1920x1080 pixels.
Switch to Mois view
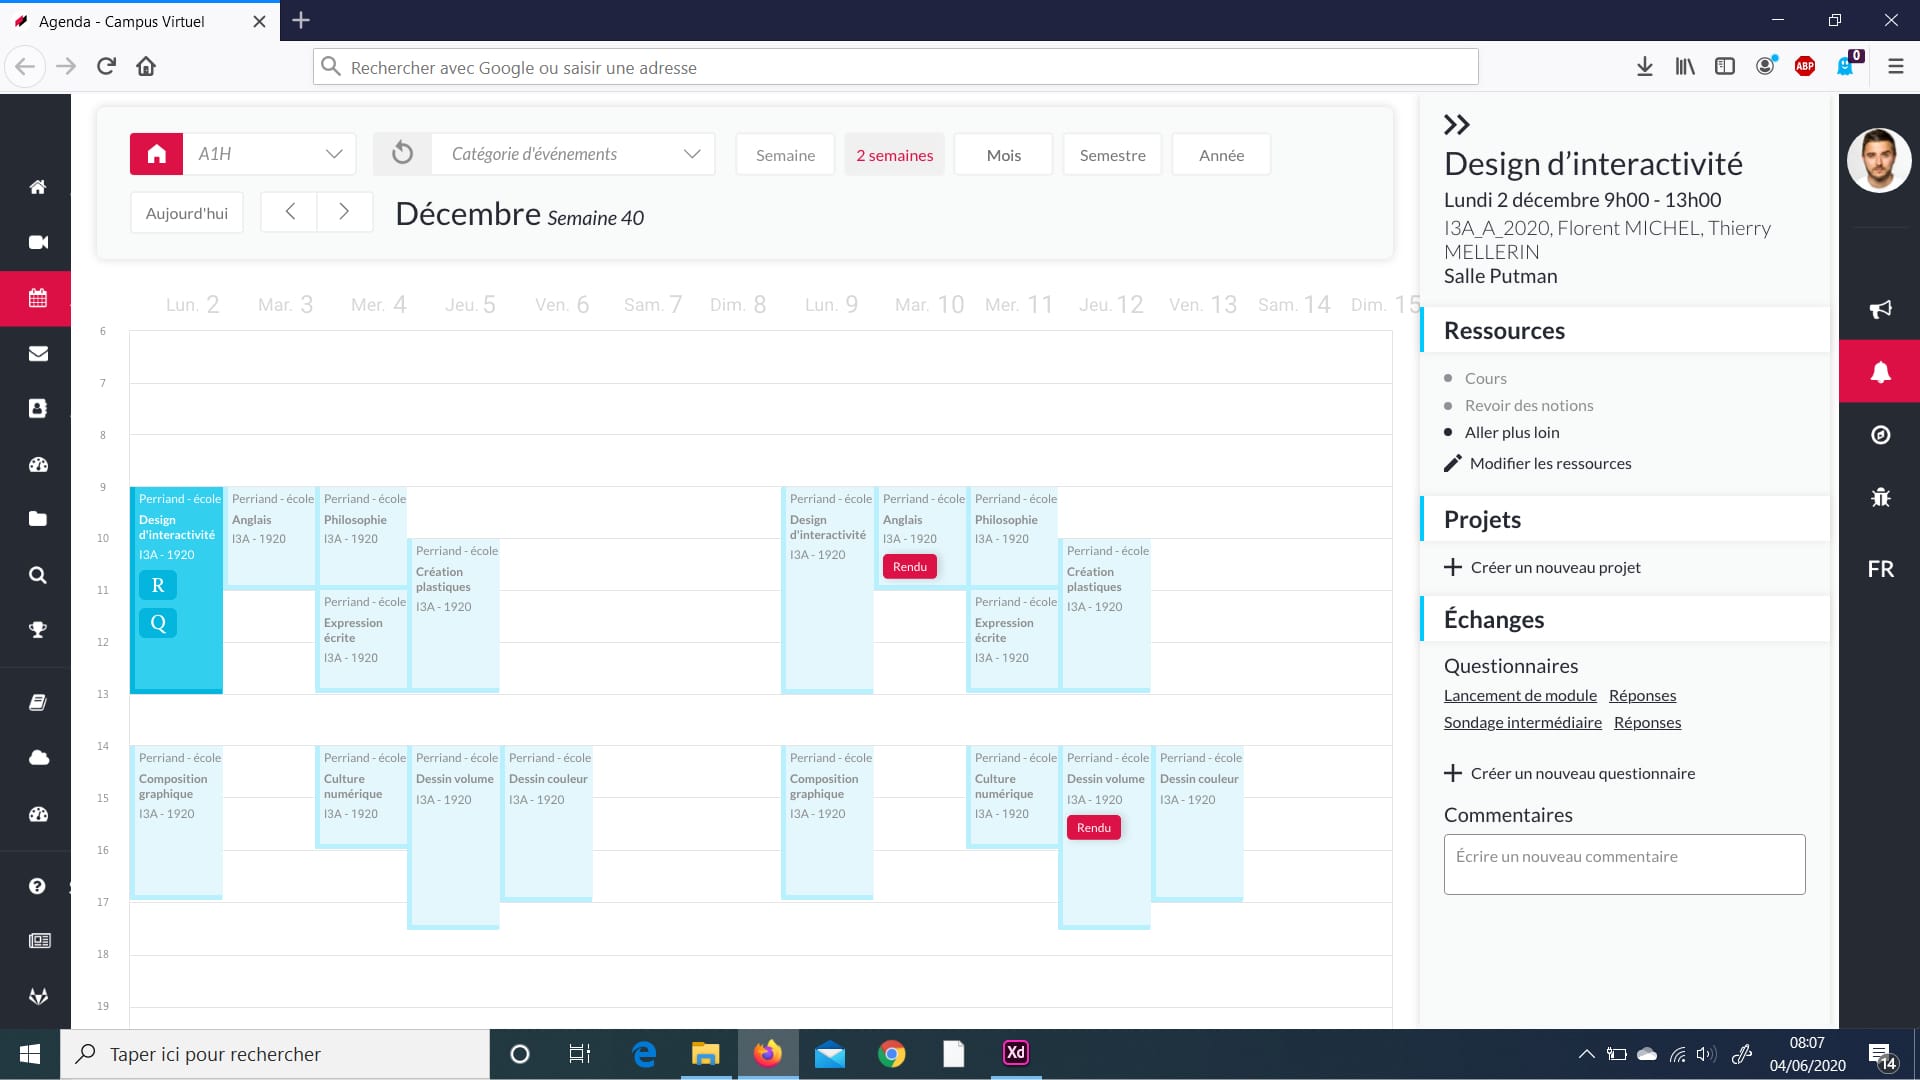coord(1003,155)
